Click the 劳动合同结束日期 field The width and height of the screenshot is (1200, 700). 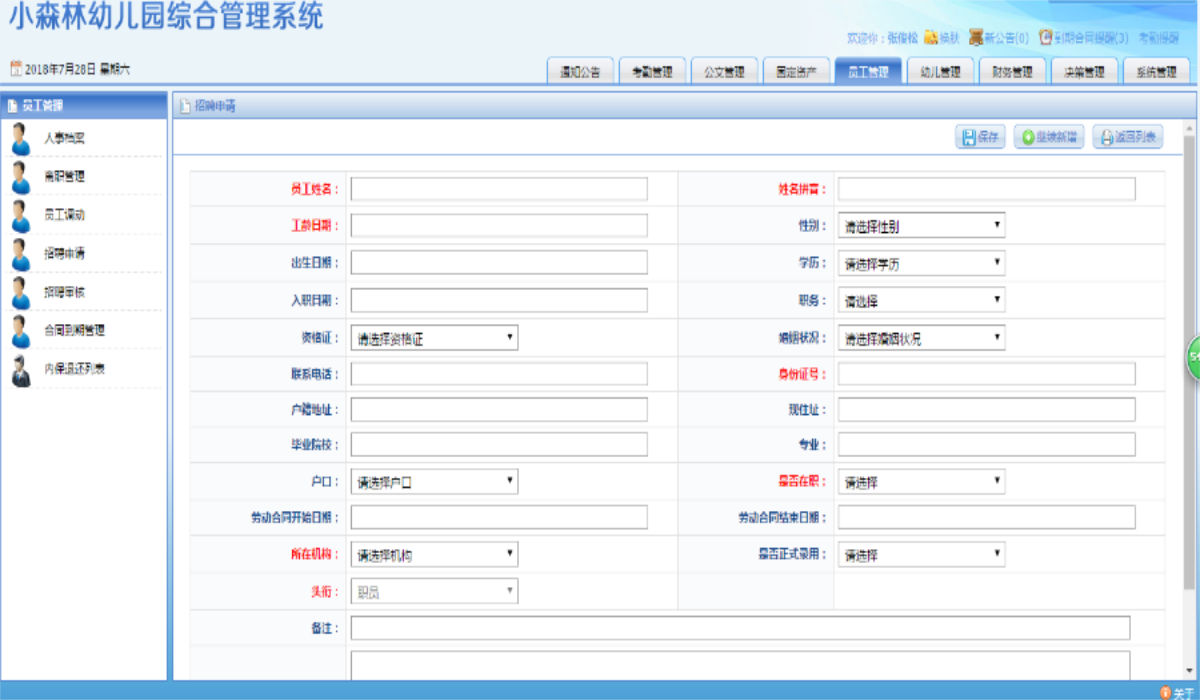click(x=986, y=517)
